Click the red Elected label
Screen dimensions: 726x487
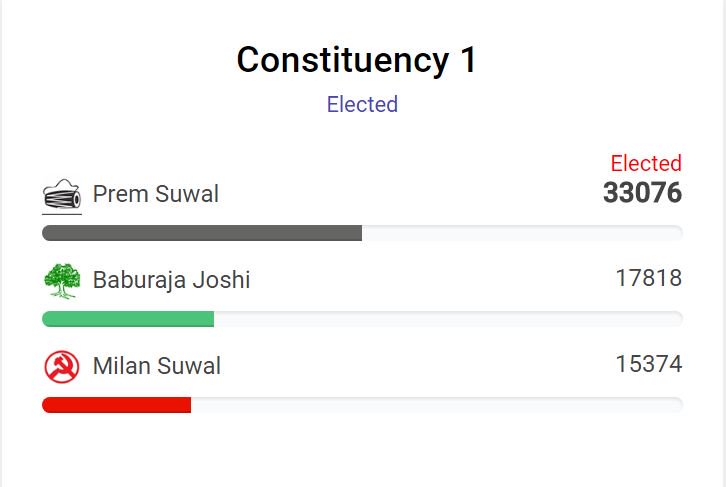(646, 163)
